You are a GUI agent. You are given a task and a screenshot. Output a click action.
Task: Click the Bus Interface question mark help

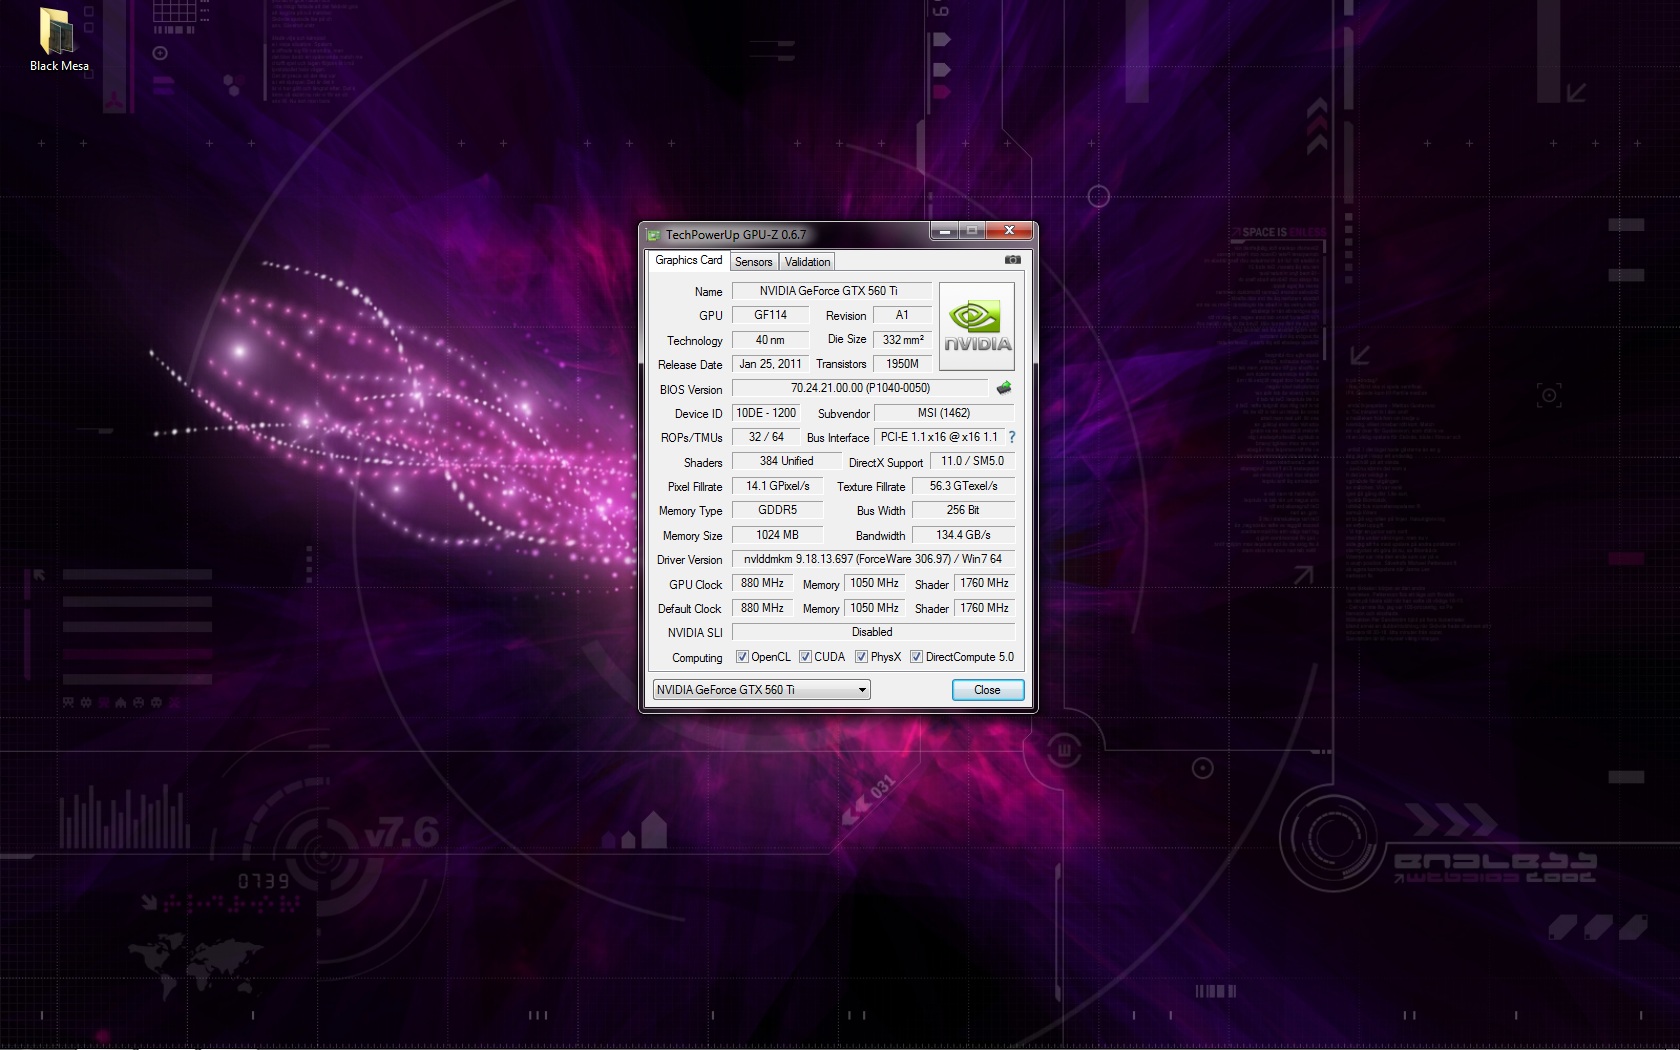click(x=1012, y=437)
